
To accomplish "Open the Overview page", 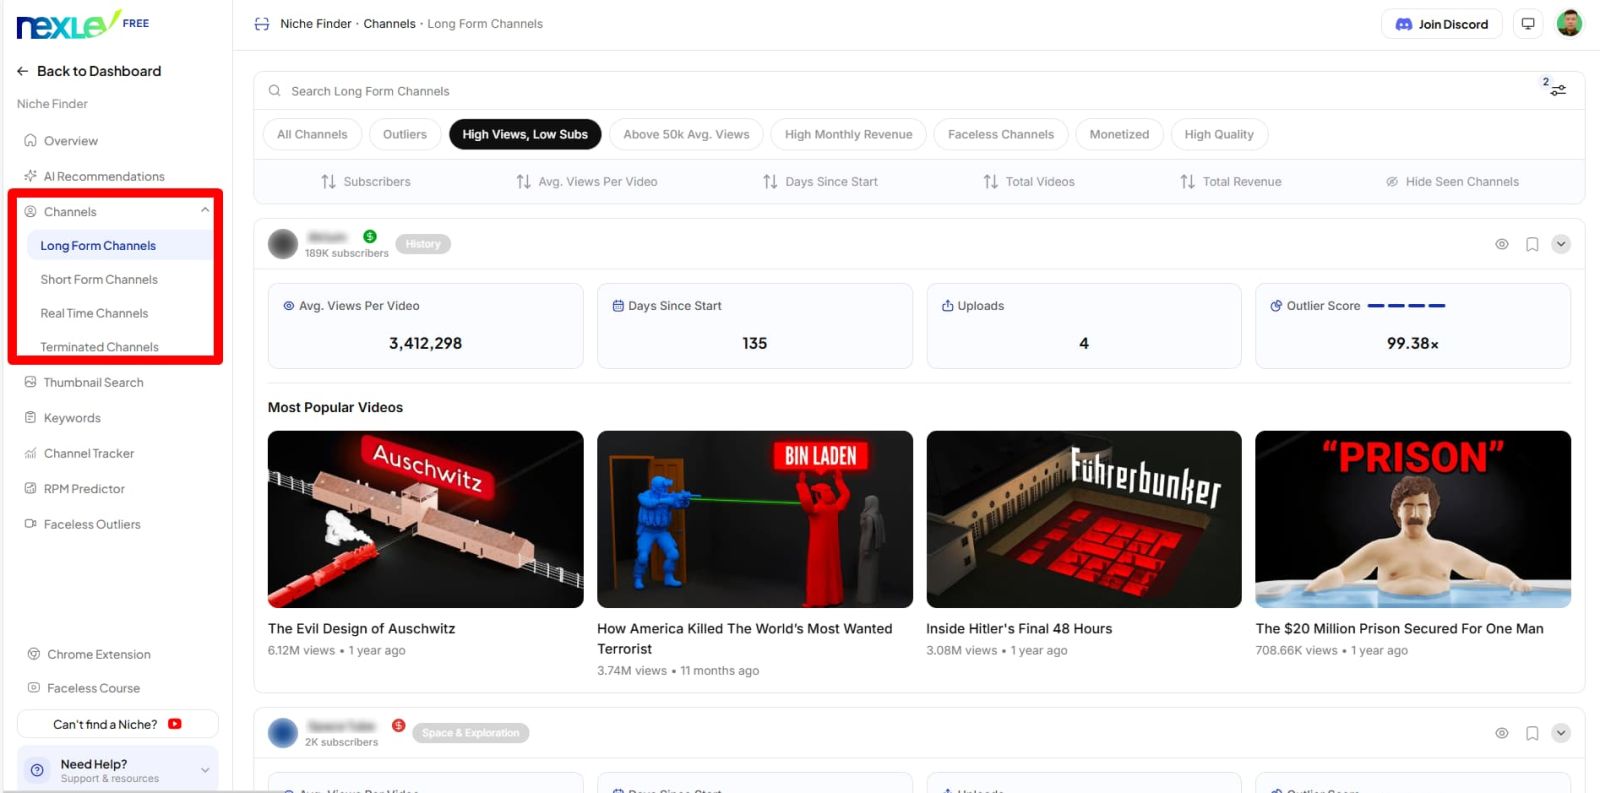I will pos(70,141).
